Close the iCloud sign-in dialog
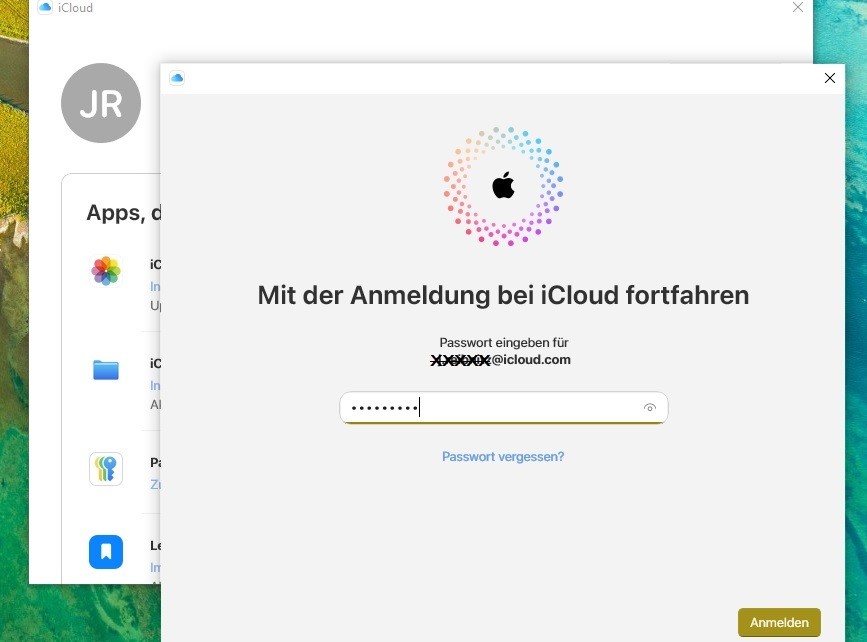 [829, 78]
